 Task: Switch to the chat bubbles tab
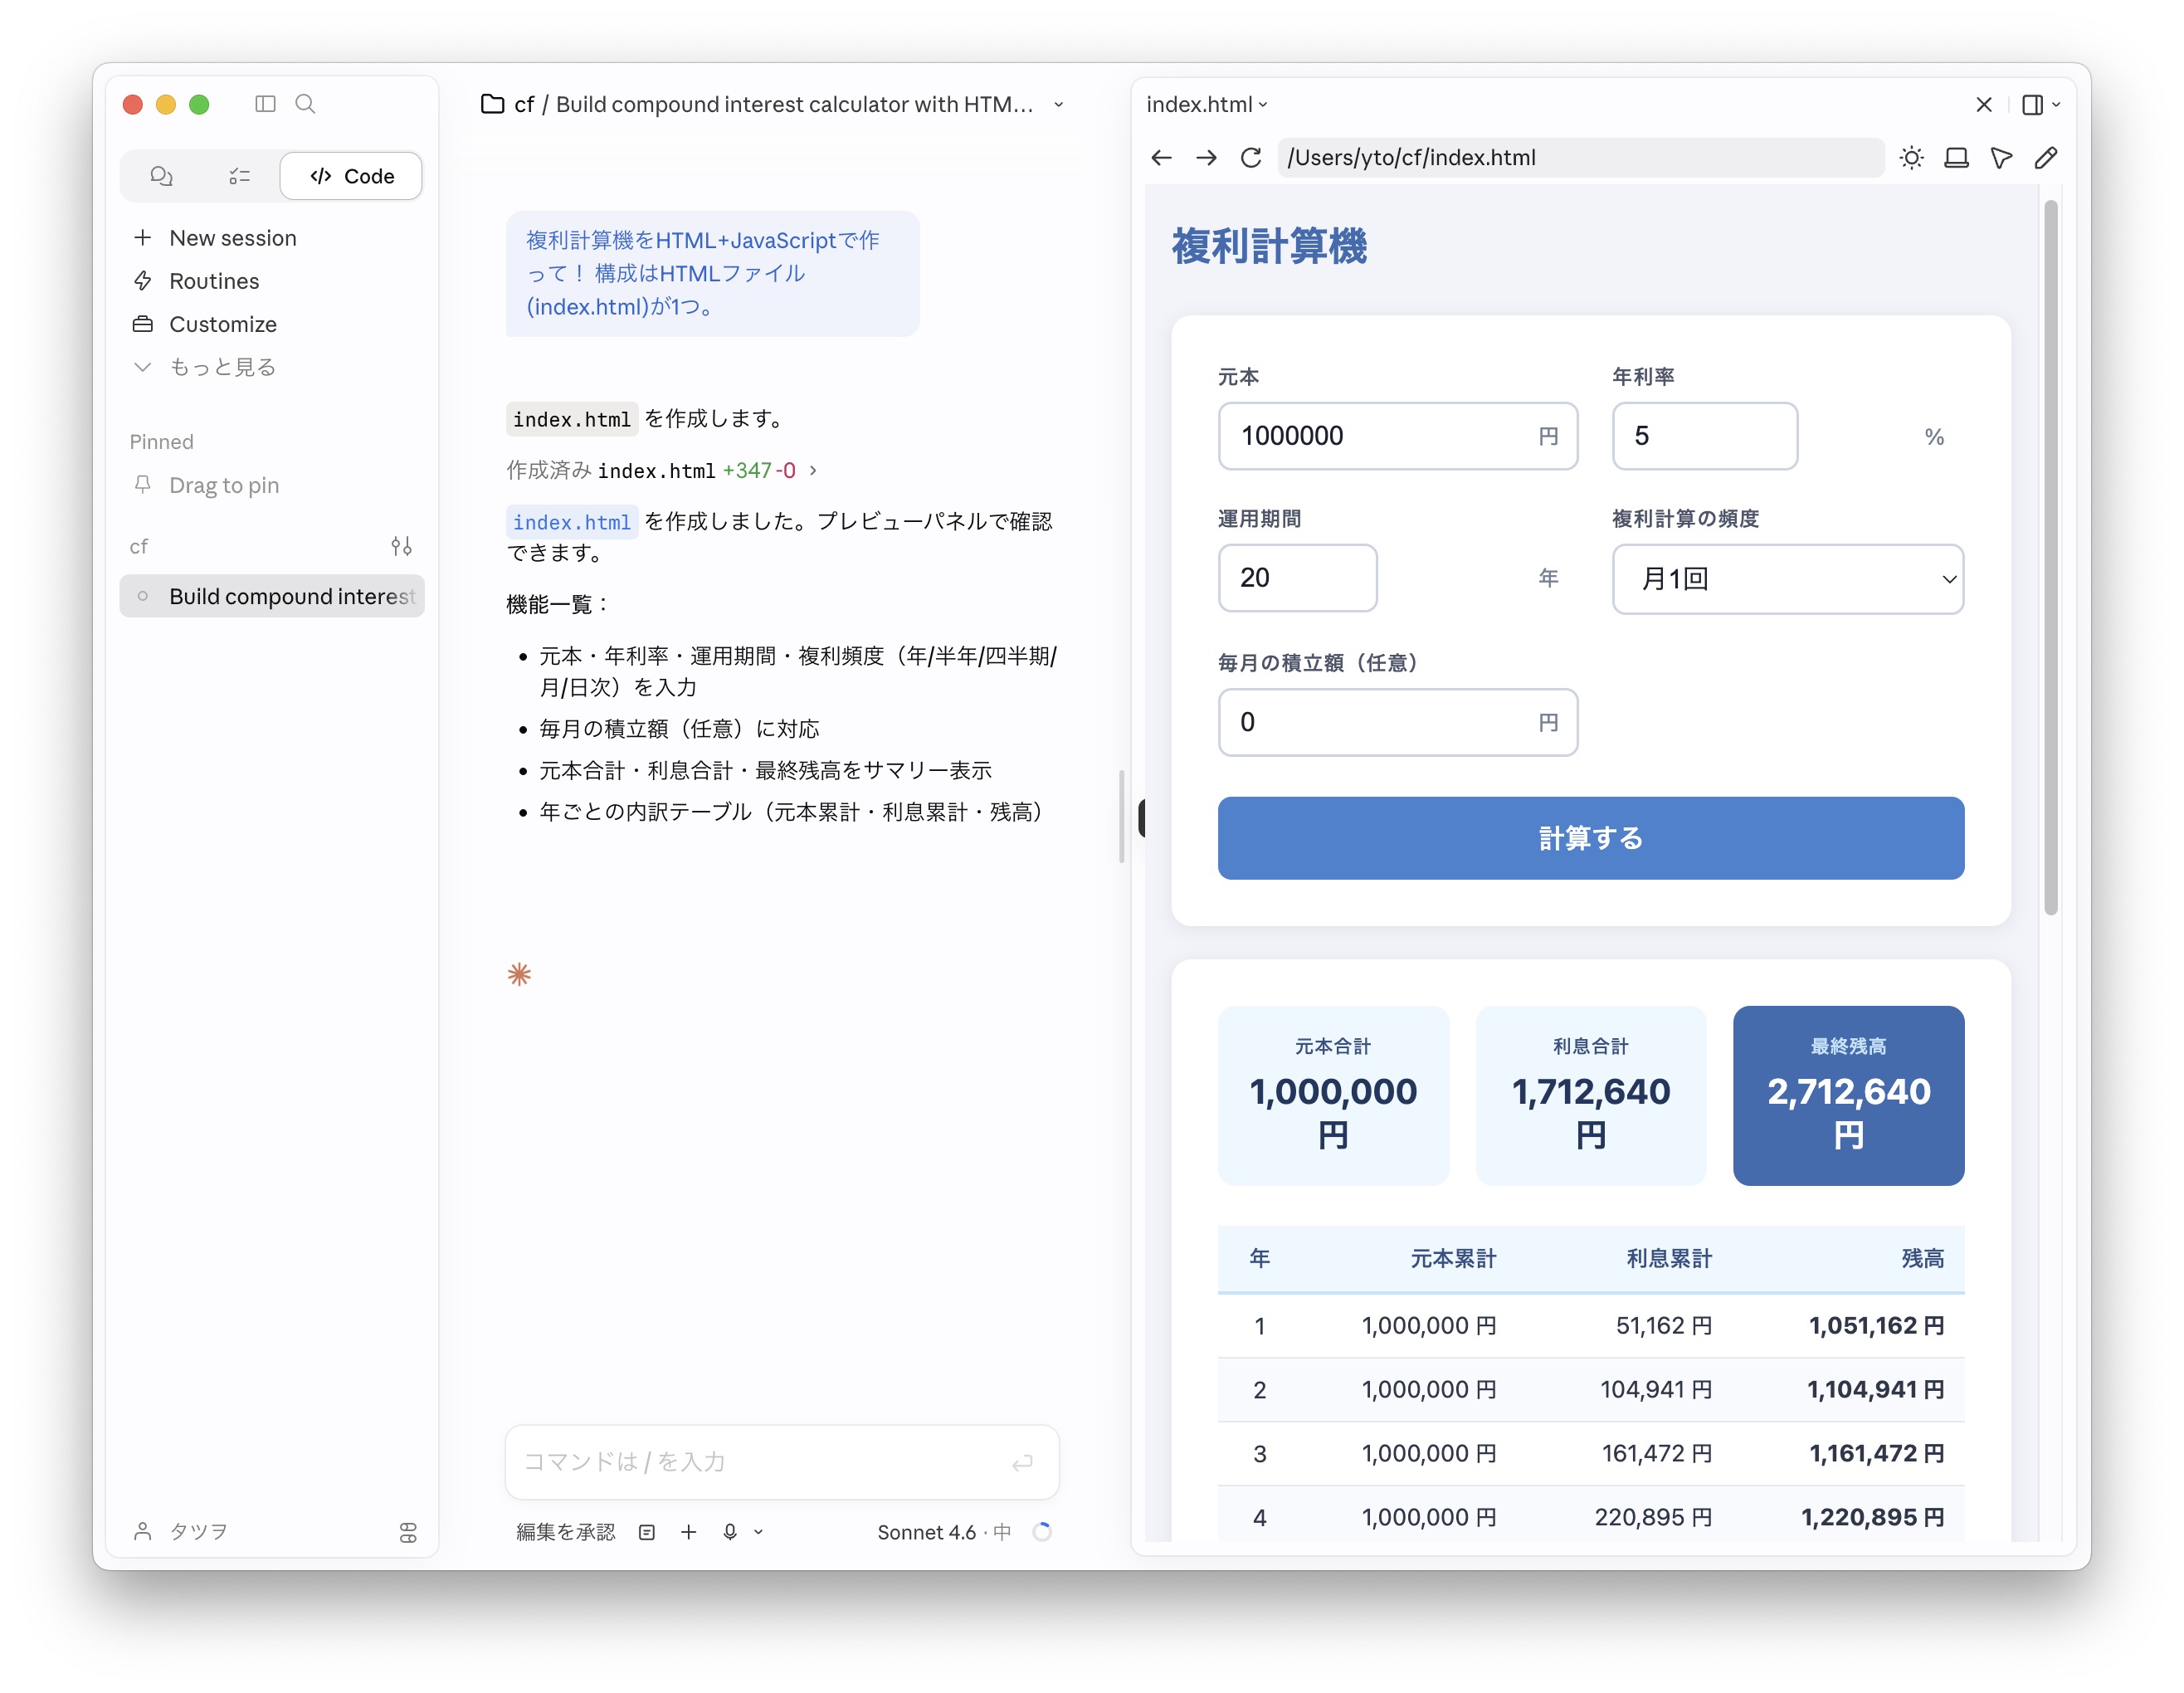[161, 176]
